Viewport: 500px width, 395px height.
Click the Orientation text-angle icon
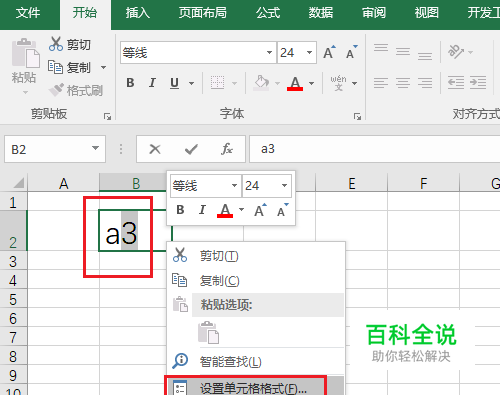click(455, 51)
